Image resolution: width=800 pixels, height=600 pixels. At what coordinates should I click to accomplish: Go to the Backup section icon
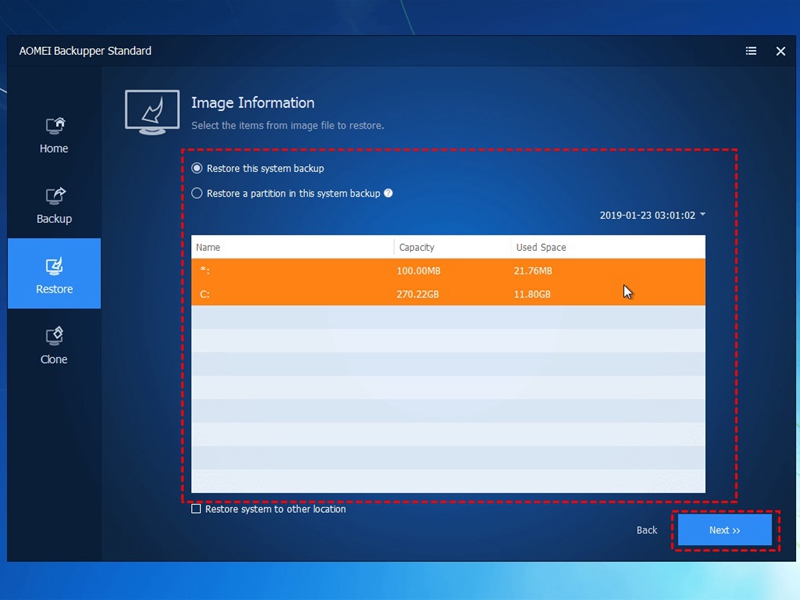click(x=55, y=196)
